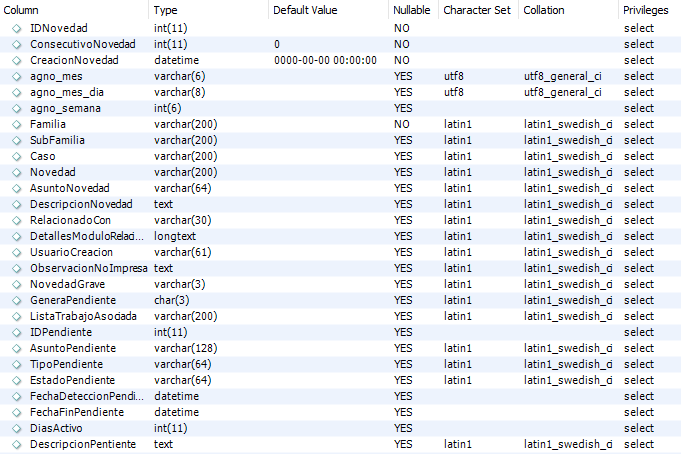Select the diamond icon next to agno_mes
The height and width of the screenshot is (454, 681).
click(17, 76)
